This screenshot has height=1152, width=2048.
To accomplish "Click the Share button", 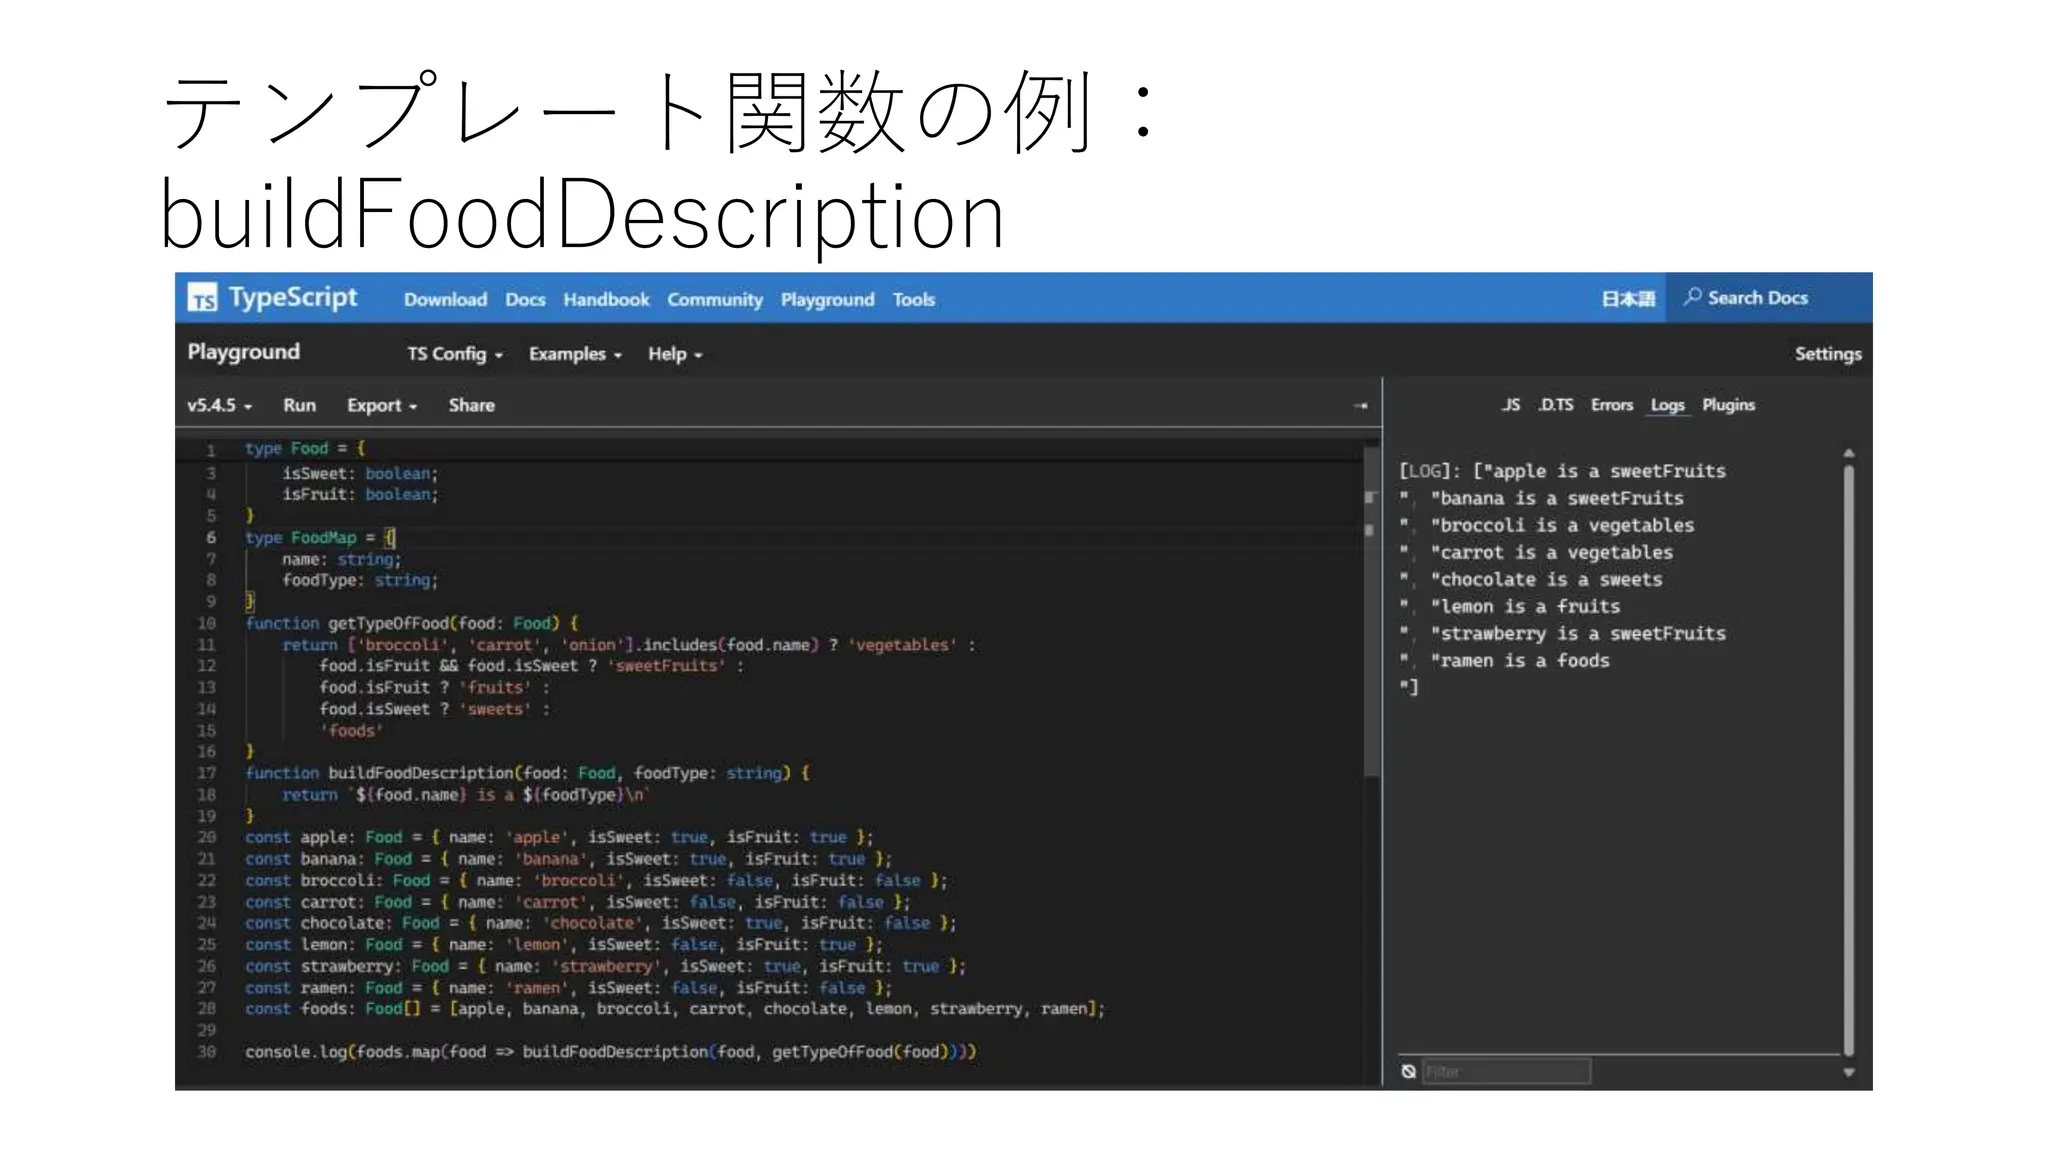I will (x=471, y=405).
